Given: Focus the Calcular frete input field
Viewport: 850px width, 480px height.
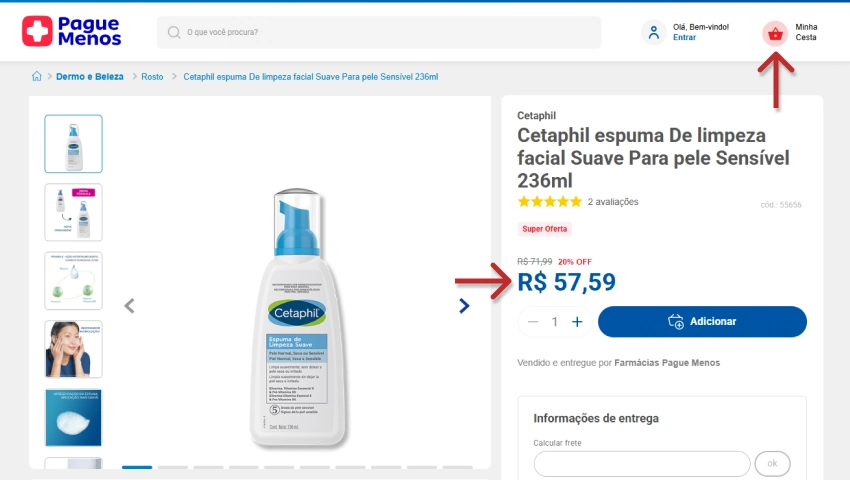Looking at the screenshot, I should coord(642,464).
